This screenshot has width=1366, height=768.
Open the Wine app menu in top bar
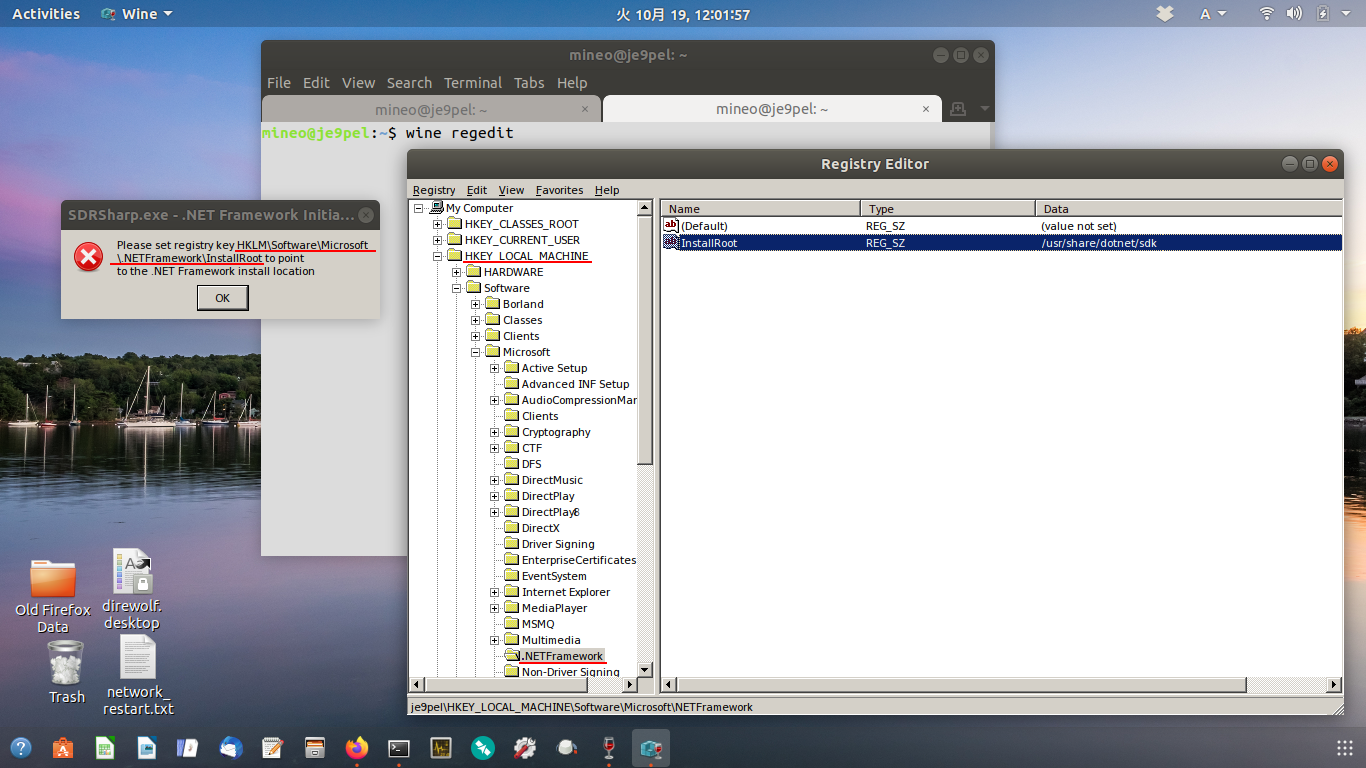(137, 14)
